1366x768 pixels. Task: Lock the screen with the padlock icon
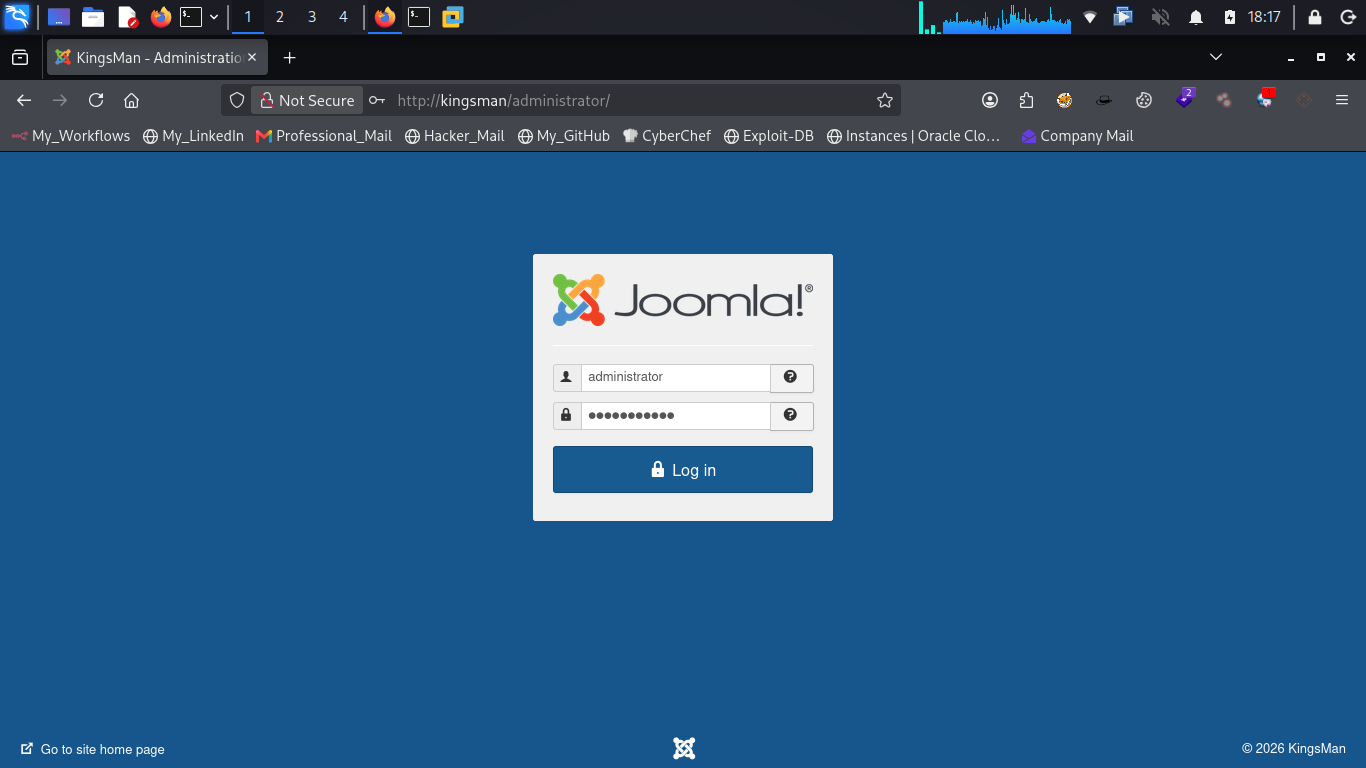coord(1315,17)
